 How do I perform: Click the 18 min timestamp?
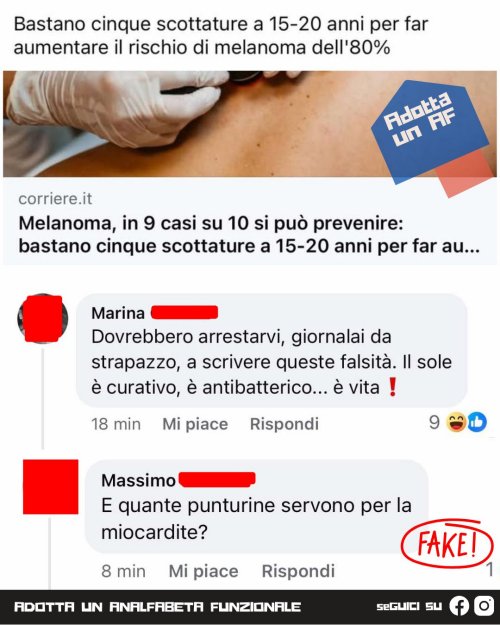pos(116,424)
